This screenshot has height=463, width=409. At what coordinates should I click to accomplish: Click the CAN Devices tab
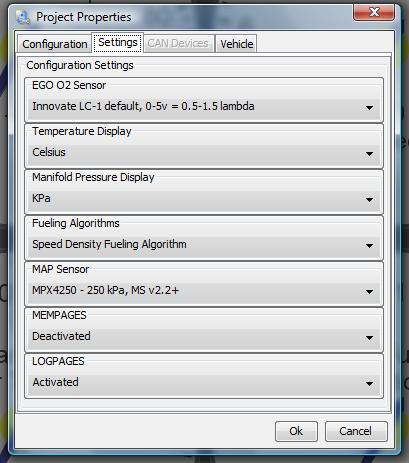pyautogui.click(x=178, y=43)
